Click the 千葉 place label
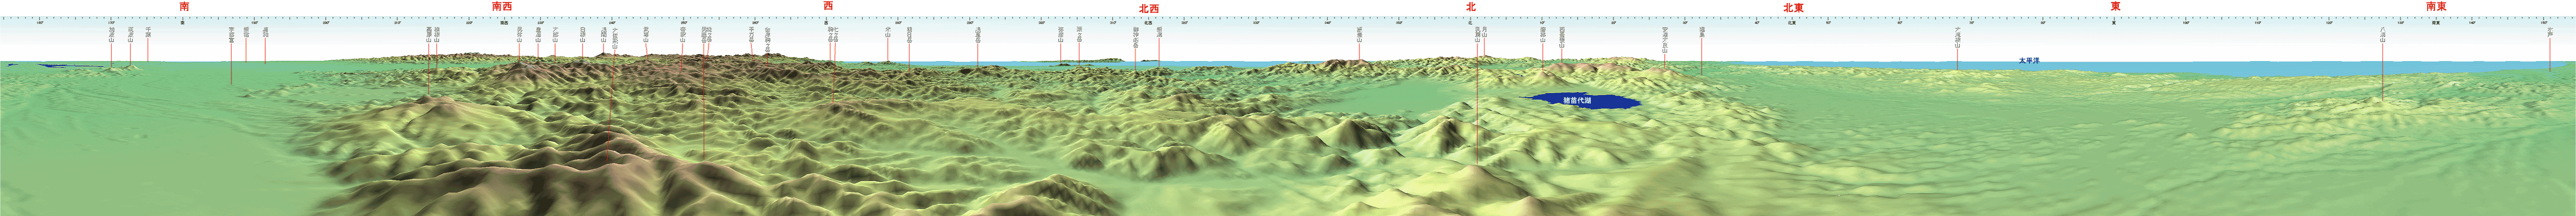 pos(148,31)
